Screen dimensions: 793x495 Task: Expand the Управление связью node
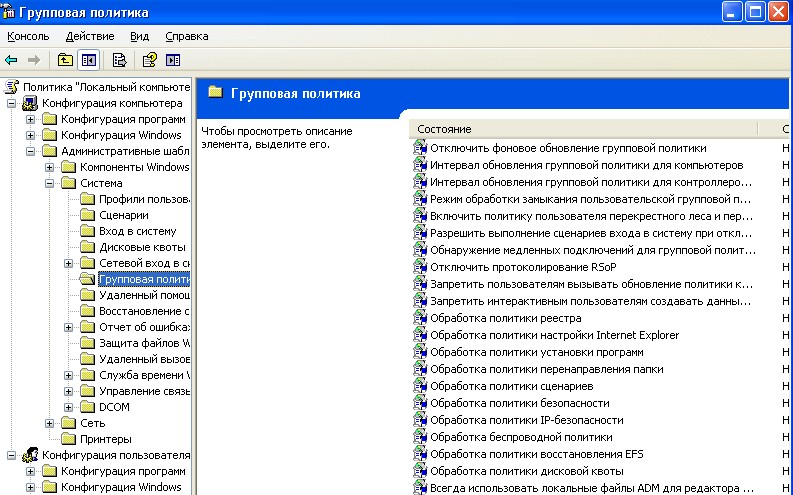[68, 391]
